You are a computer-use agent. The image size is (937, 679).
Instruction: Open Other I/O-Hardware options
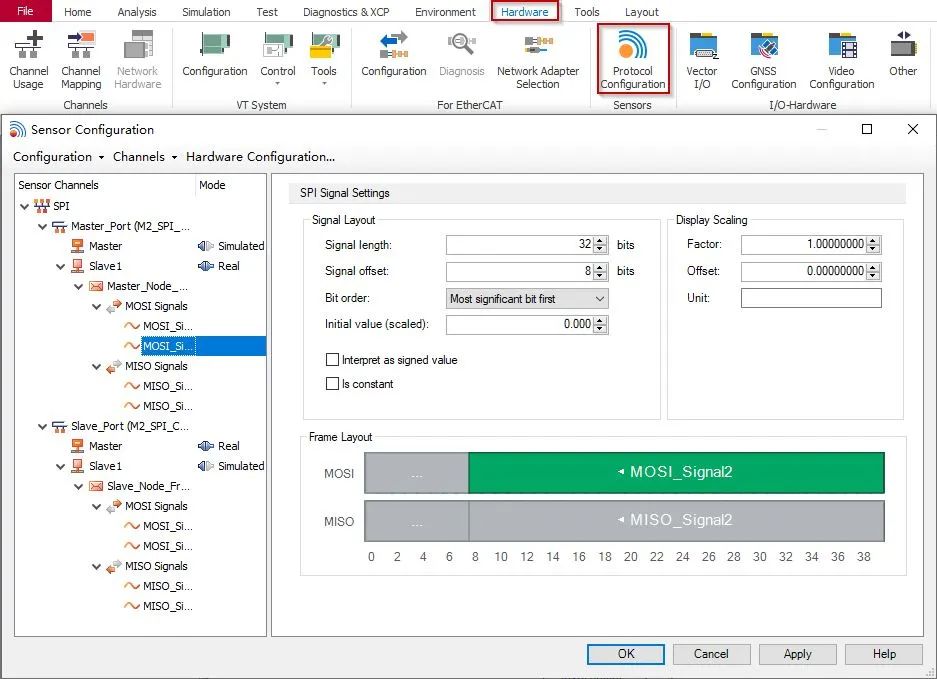tap(903, 55)
